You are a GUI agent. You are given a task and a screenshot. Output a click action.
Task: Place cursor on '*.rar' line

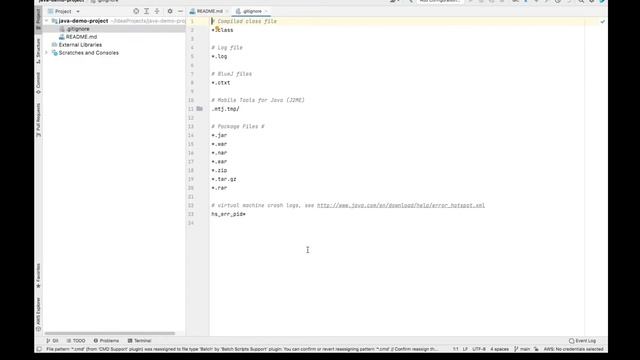point(219,188)
